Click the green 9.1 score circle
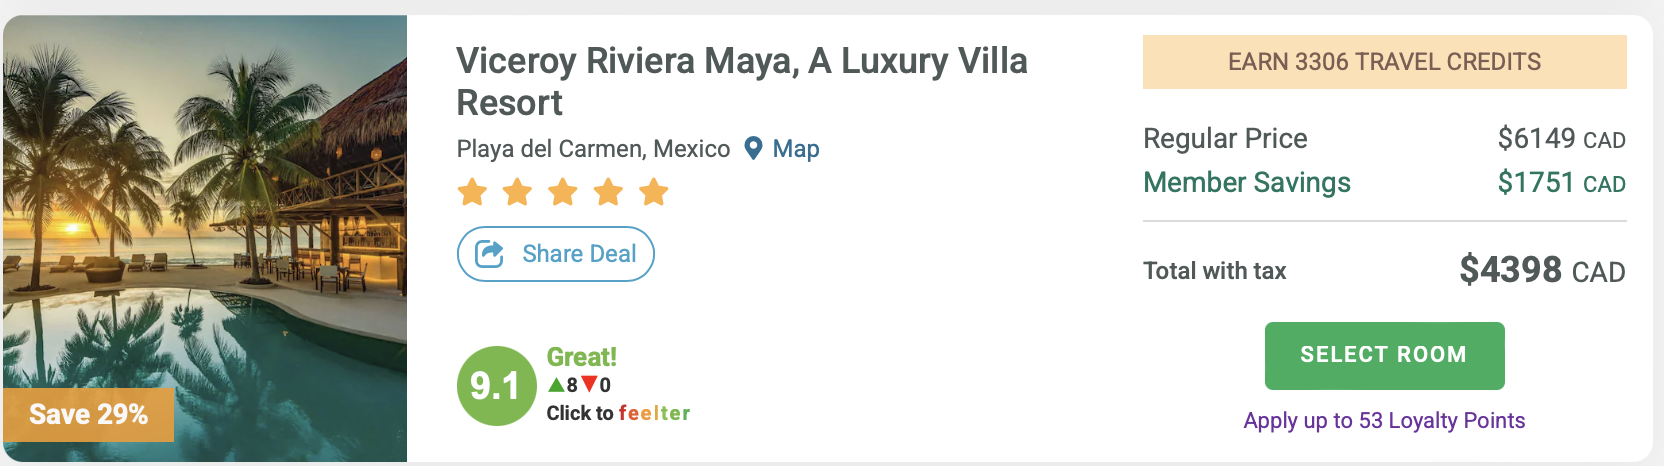 tap(496, 386)
